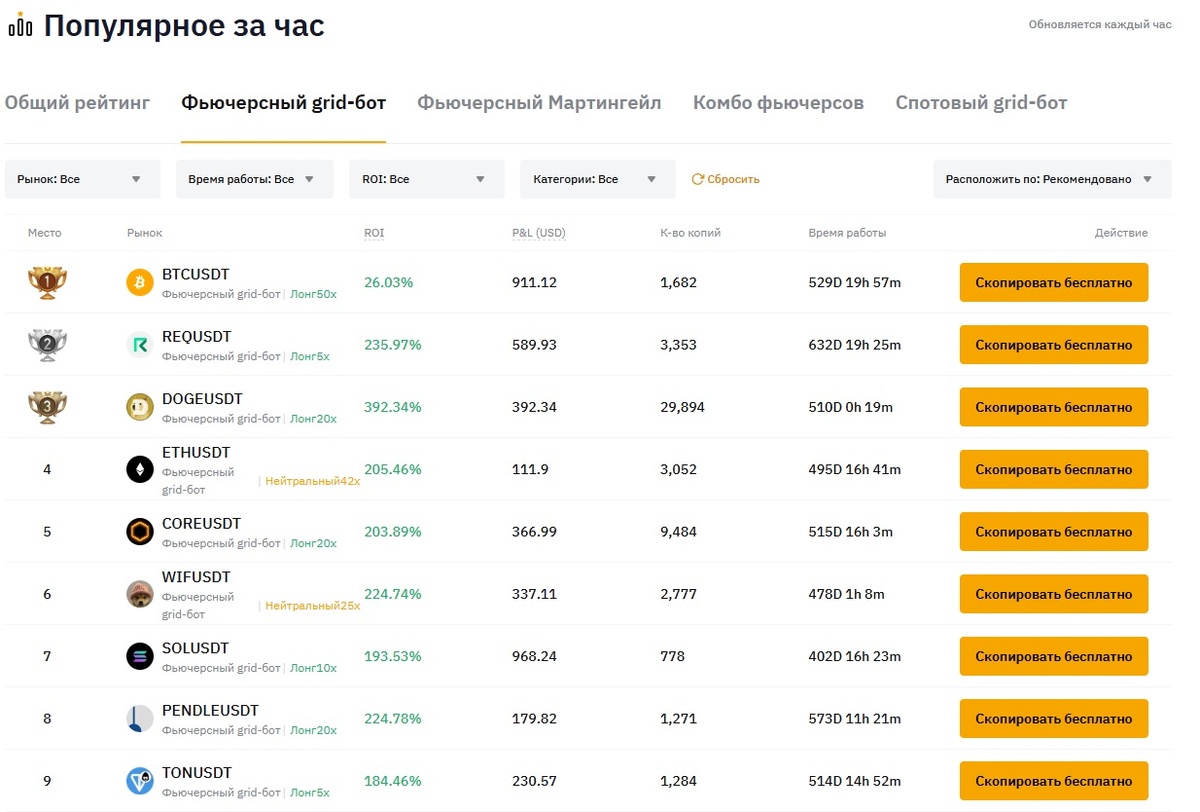
Task: Select the REQ coin icon
Action: 139,344
